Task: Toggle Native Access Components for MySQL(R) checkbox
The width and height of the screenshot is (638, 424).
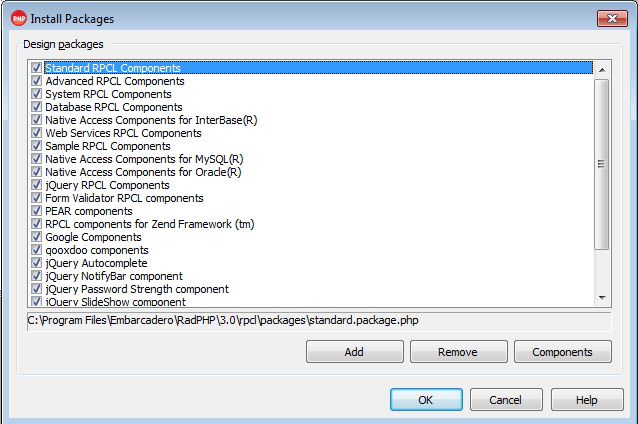Action: (x=36, y=159)
